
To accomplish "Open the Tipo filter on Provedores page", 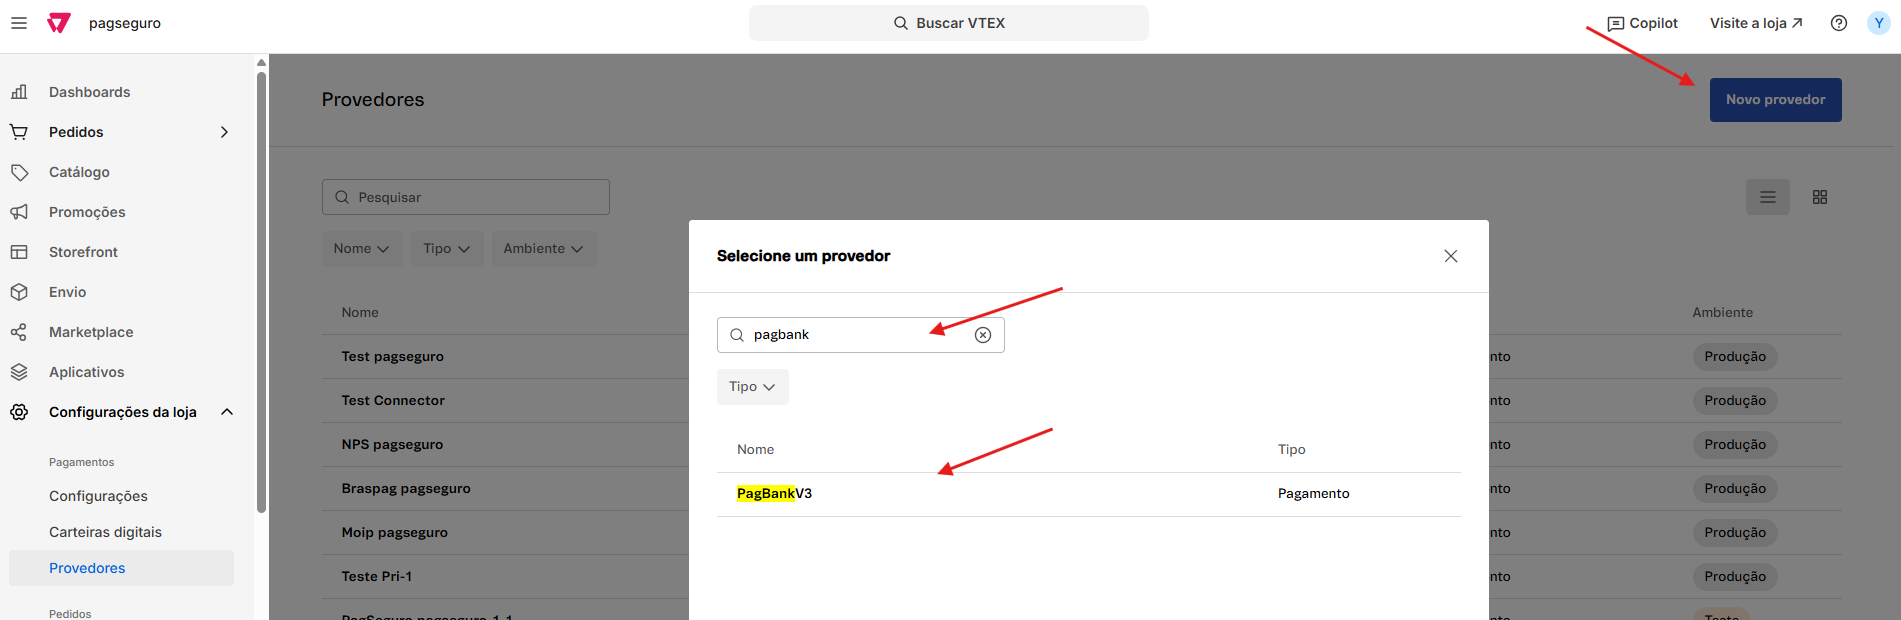I will coord(447,249).
